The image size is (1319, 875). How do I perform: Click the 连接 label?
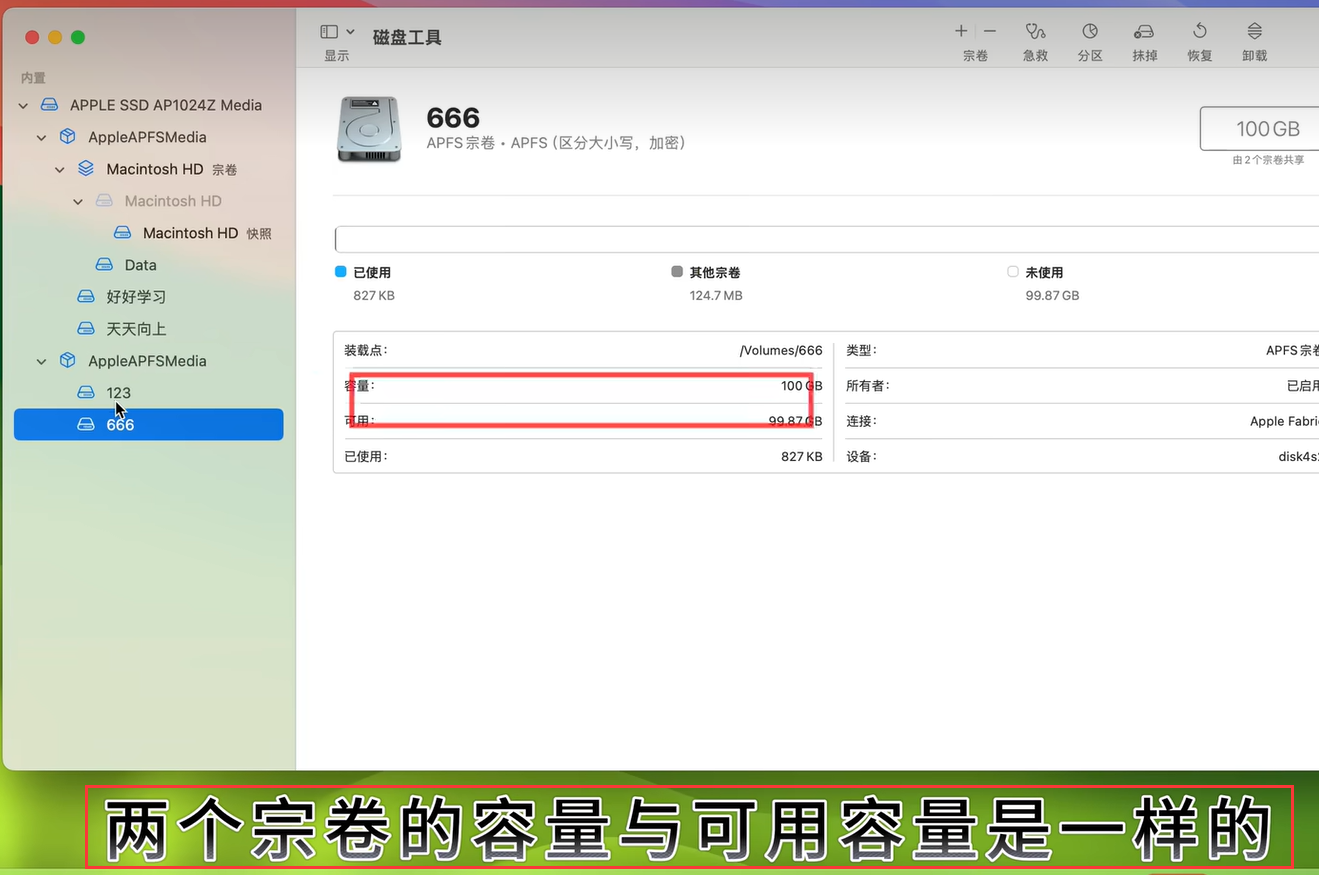[x=861, y=421]
